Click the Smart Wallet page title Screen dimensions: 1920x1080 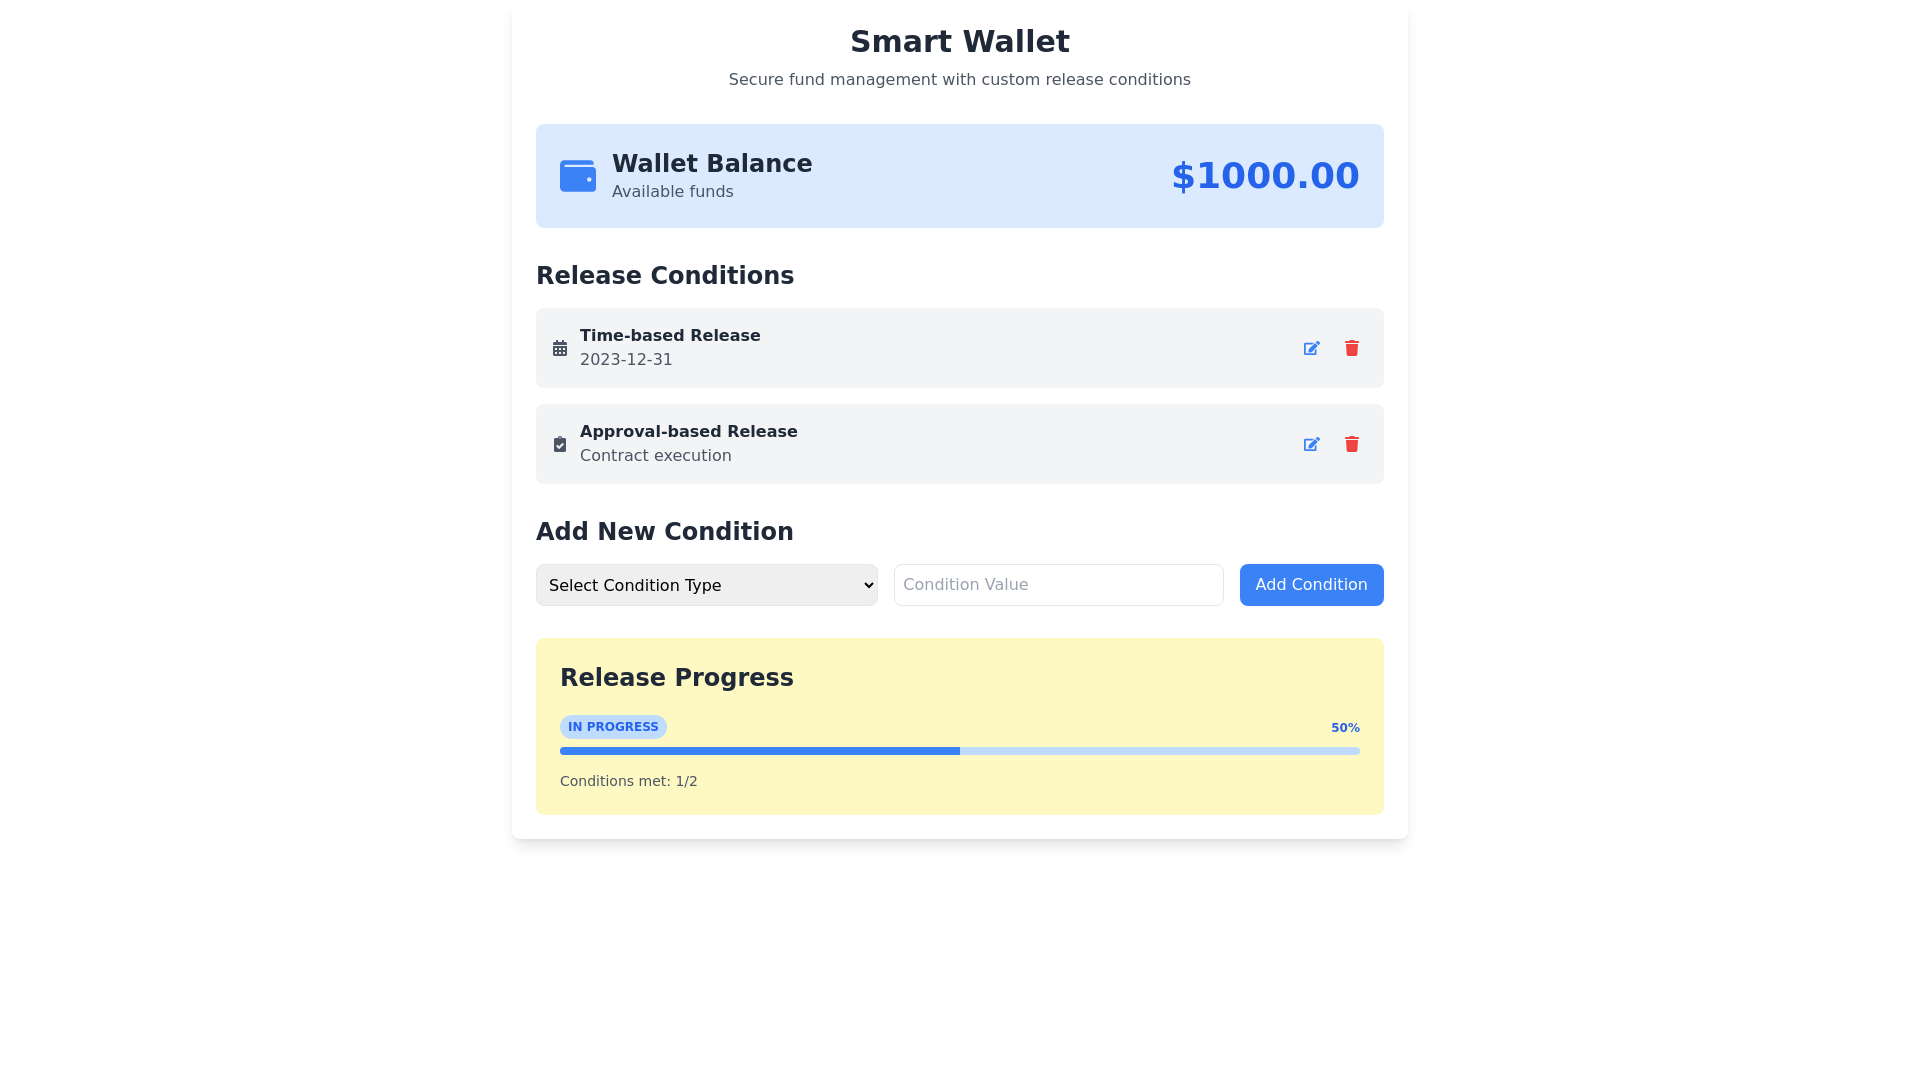coord(959,42)
